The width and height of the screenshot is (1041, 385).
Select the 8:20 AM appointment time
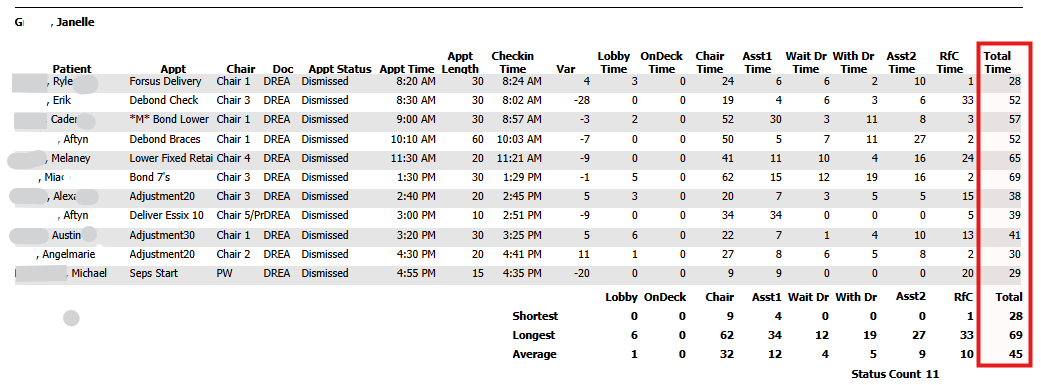click(x=416, y=82)
